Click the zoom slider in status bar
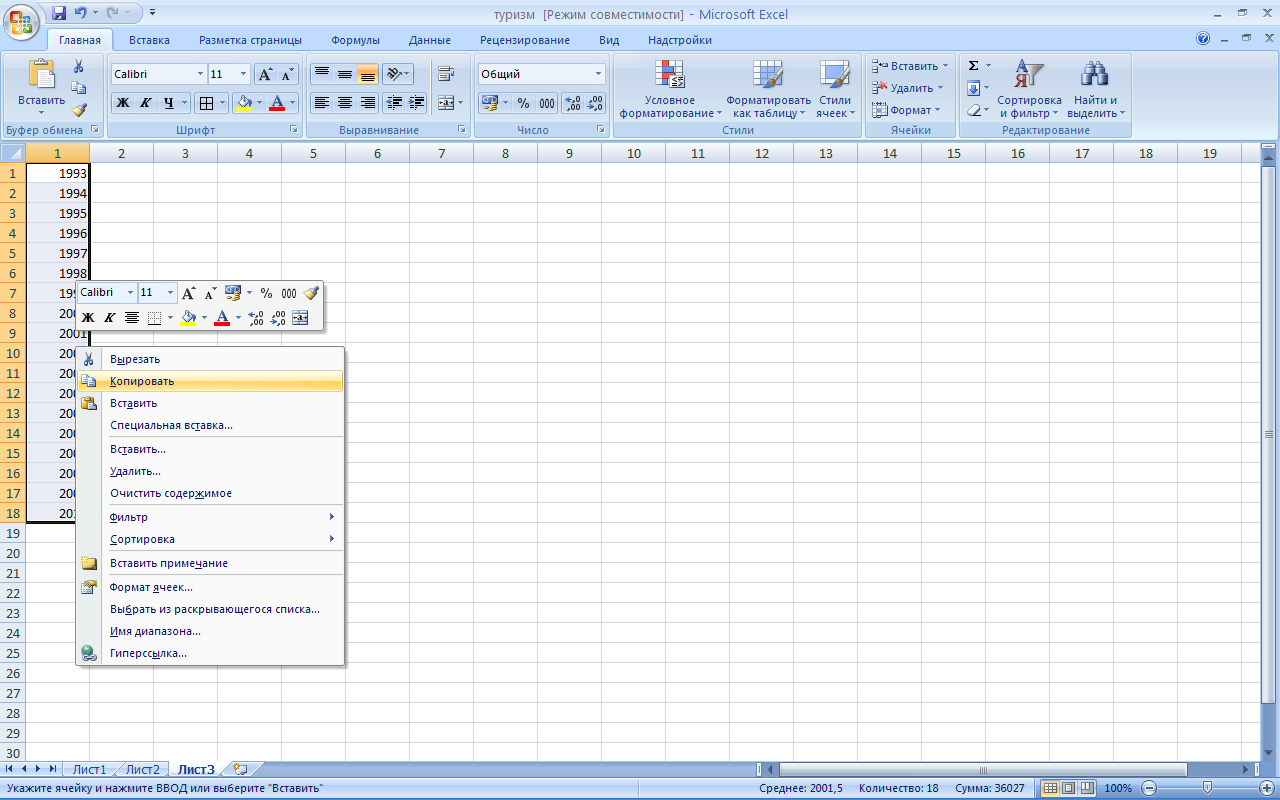Screen dimensions: 1280x800 [x=1207, y=788]
